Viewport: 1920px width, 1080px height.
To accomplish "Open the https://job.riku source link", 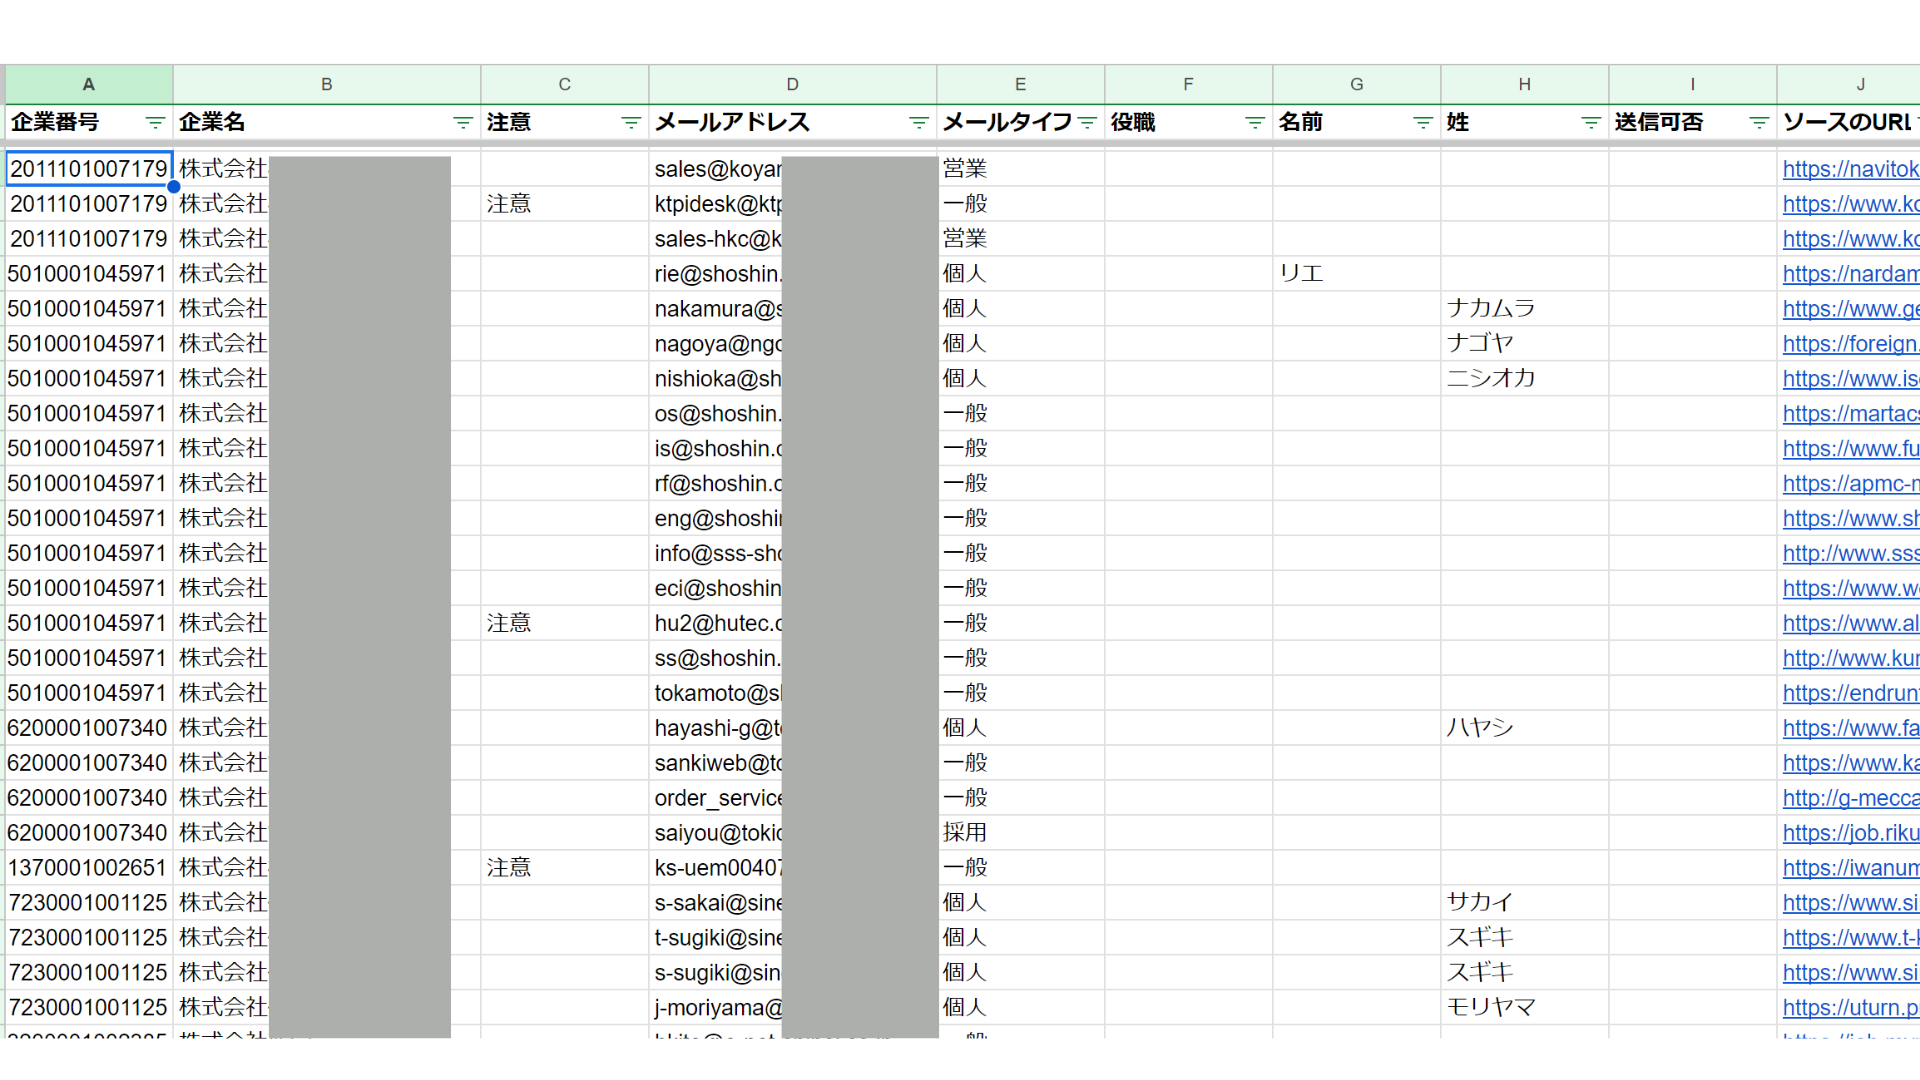I will coord(1850,833).
